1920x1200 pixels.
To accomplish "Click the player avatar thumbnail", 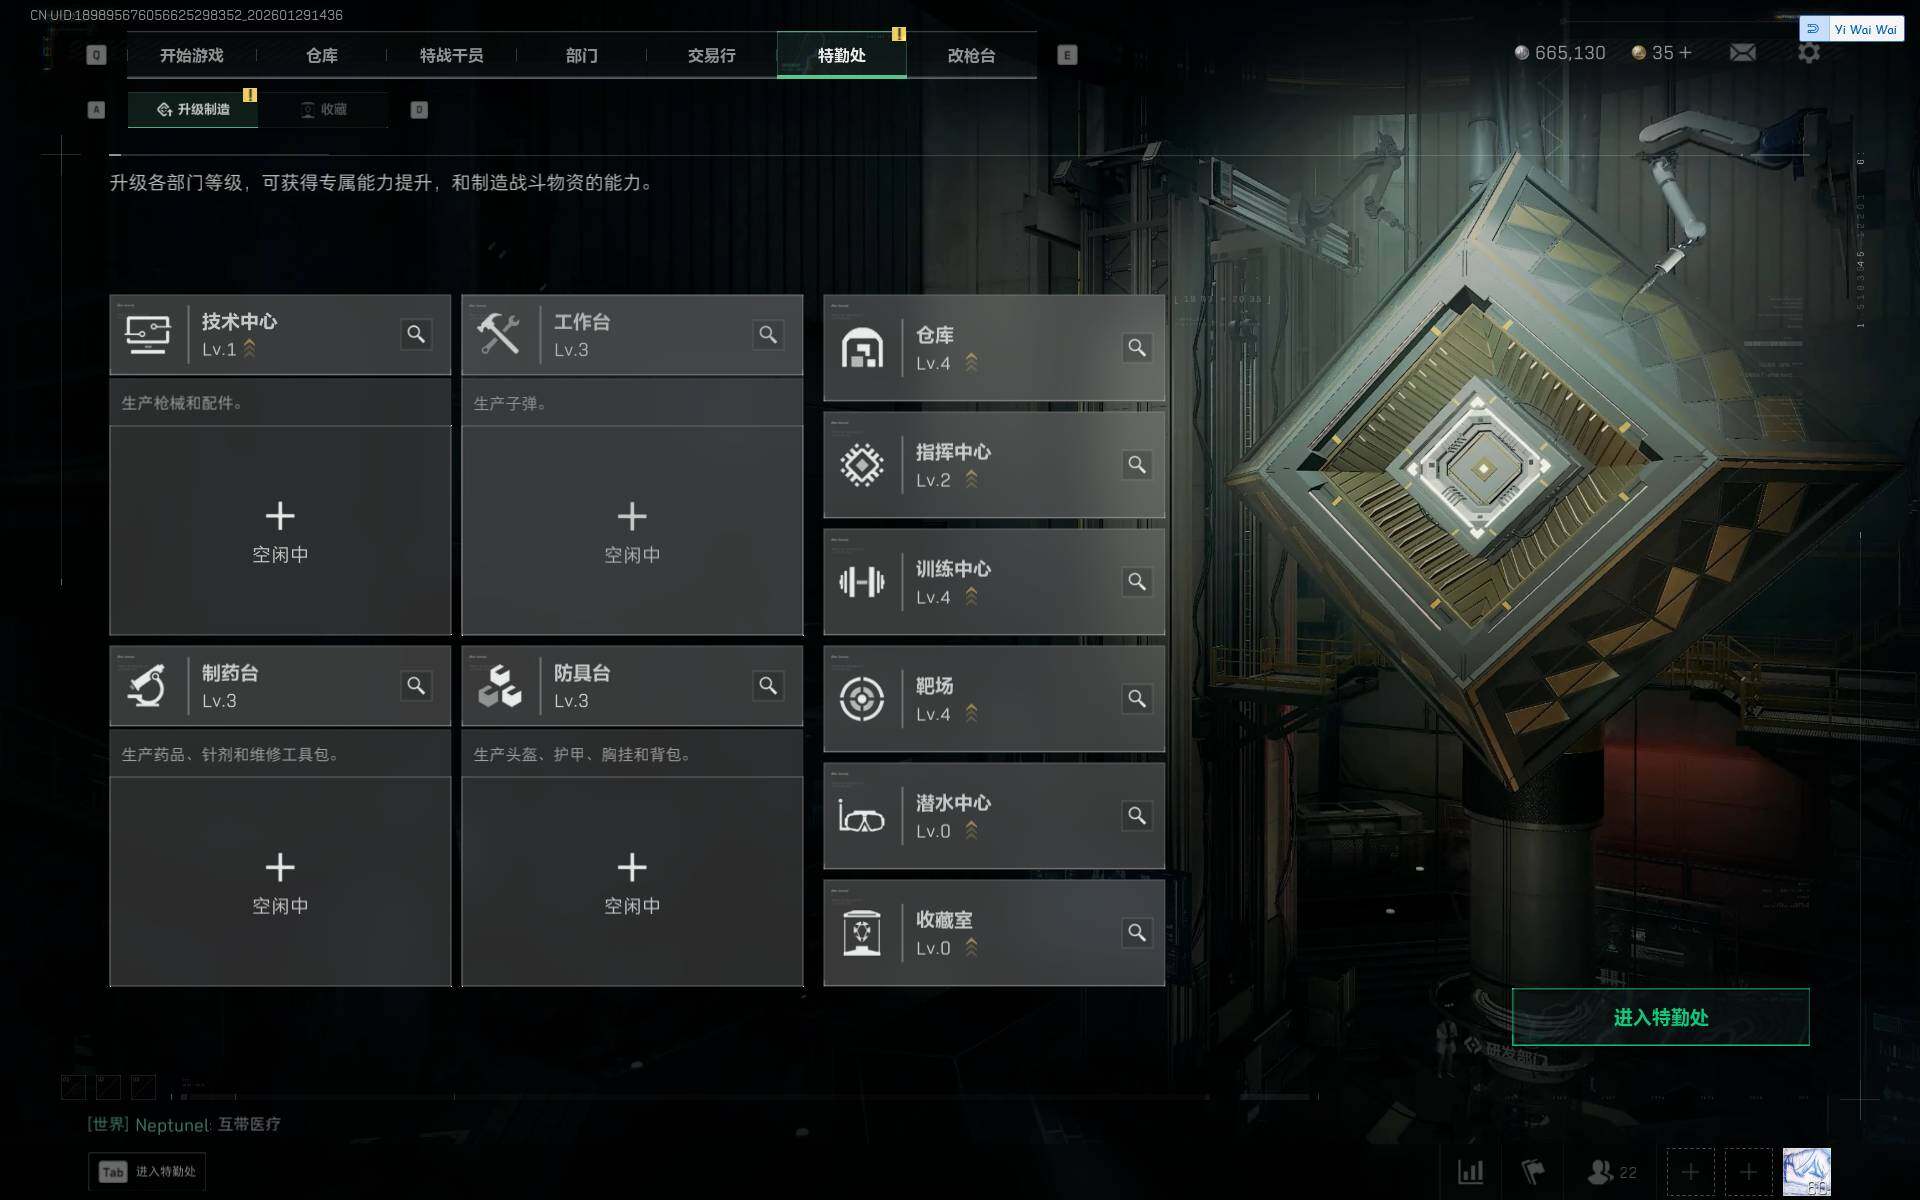I will pos(1806,1171).
